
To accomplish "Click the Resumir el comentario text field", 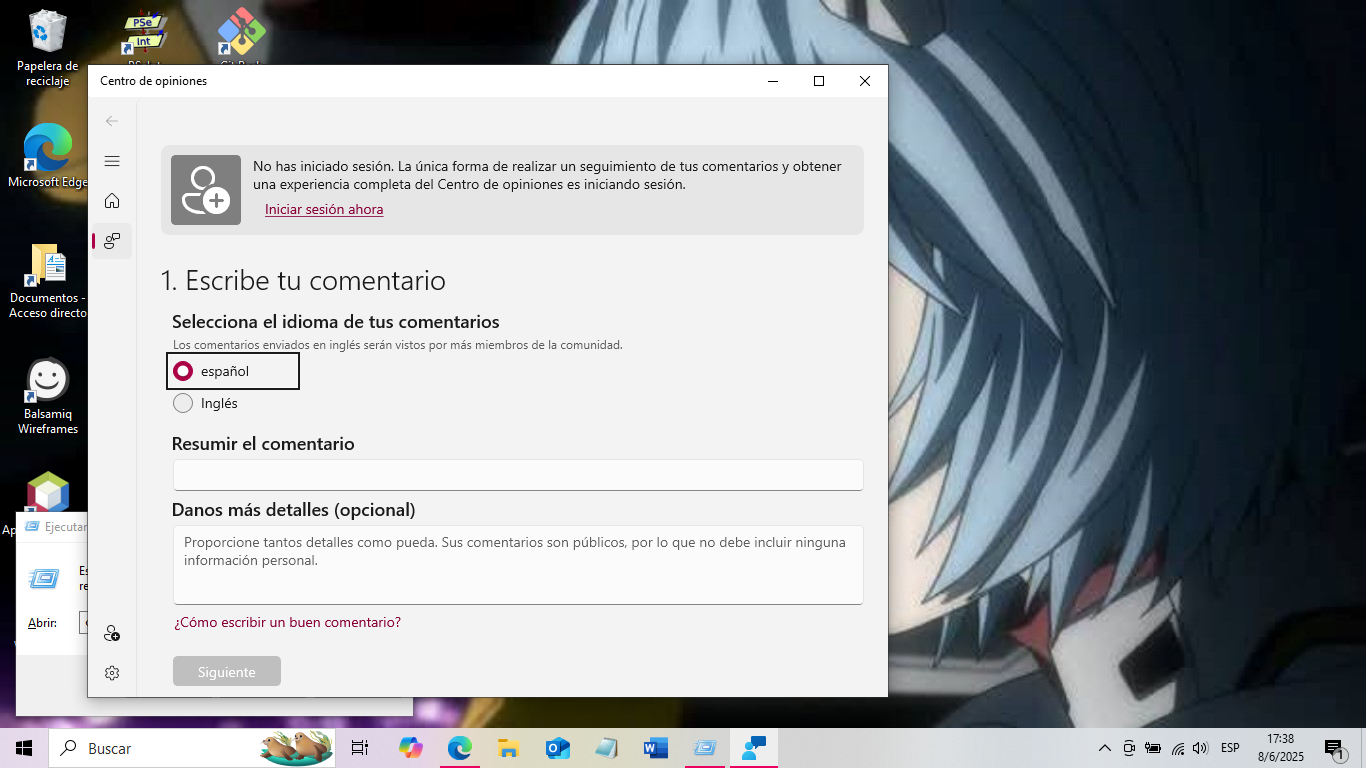I will pyautogui.click(x=518, y=475).
